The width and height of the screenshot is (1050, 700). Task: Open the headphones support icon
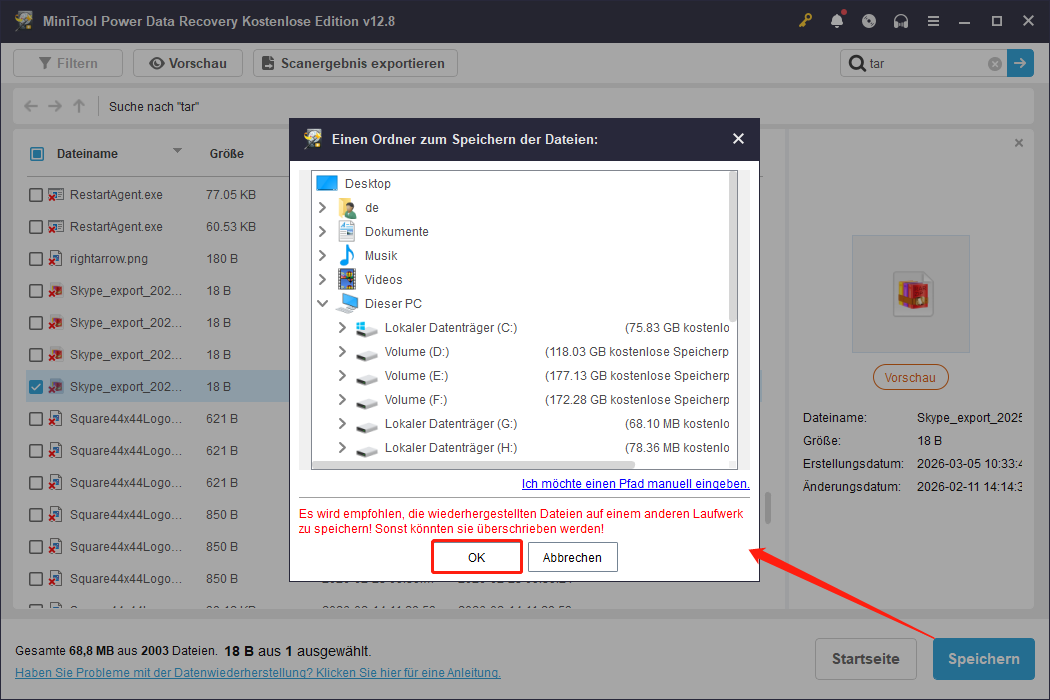click(901, 21)
